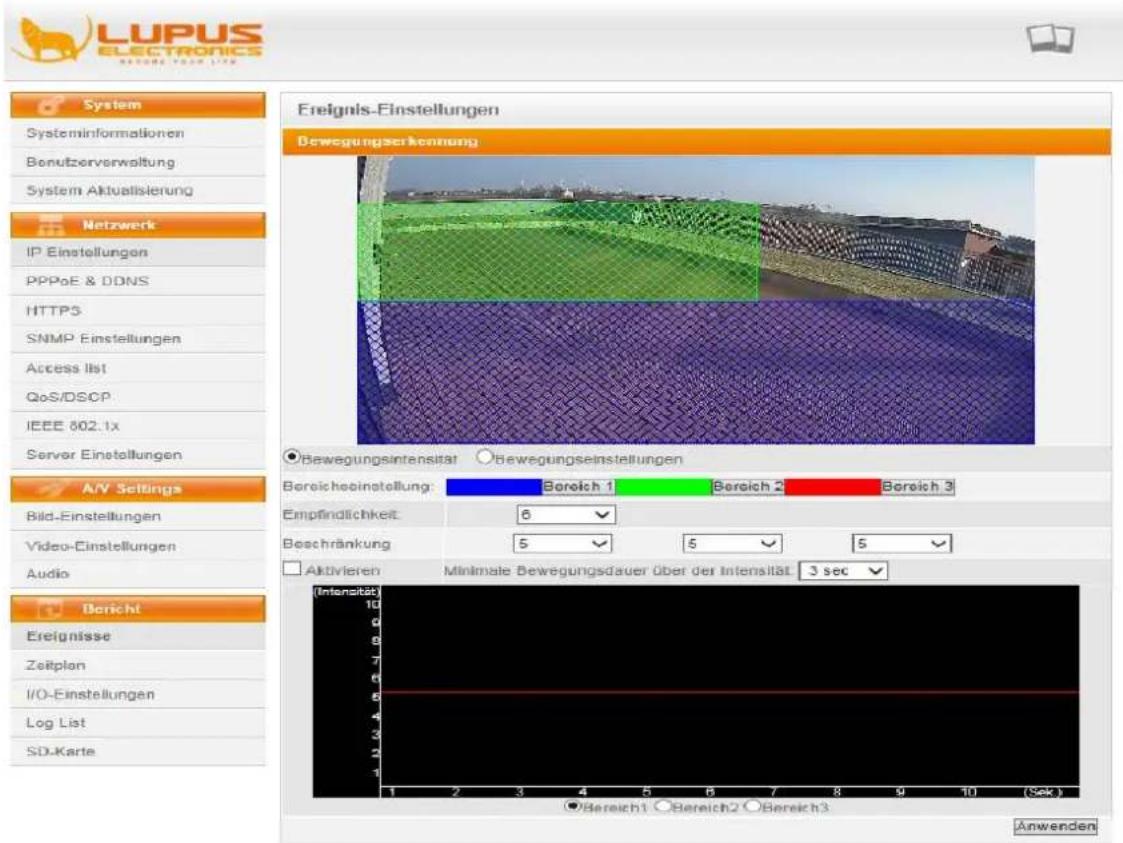Go to IP Einstellungen
This screenshot has height=843, width=1123.
[x=138, y=253]
